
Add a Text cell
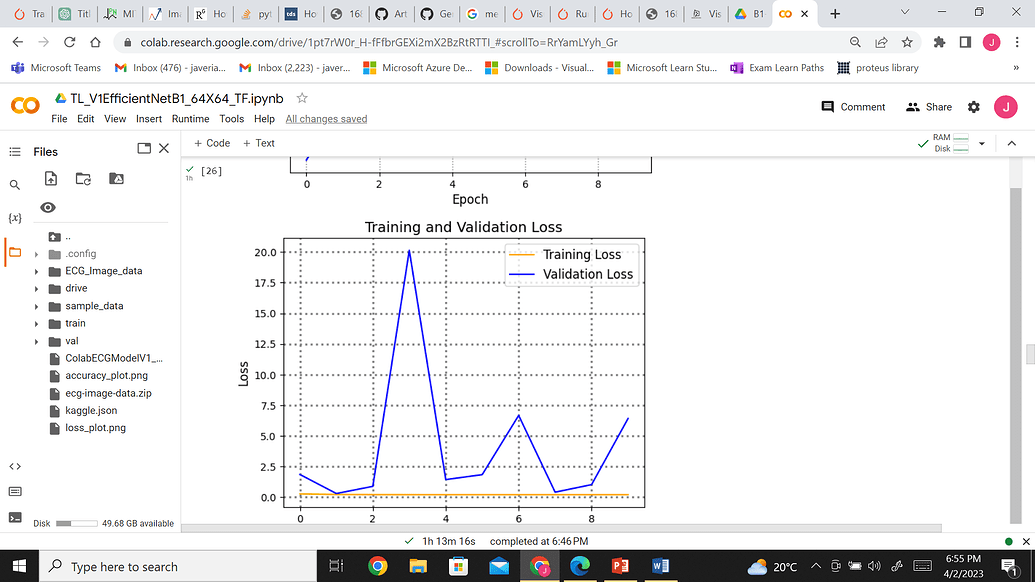tap(259, 143)
